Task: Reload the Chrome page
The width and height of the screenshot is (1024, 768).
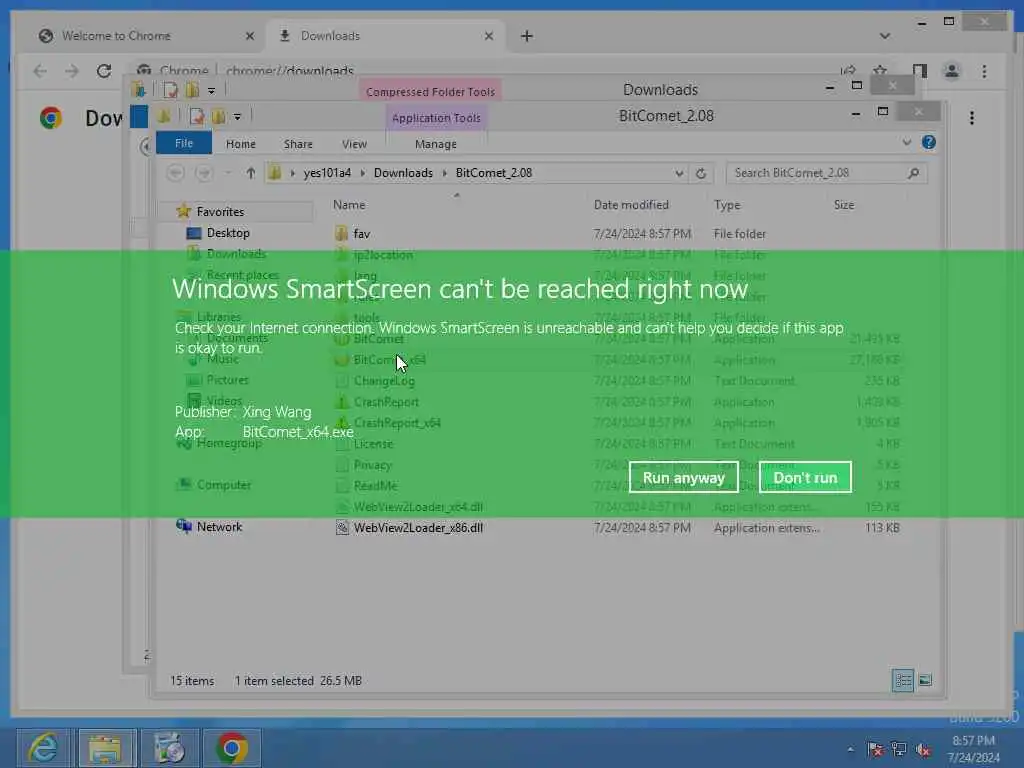Action: 104,71
